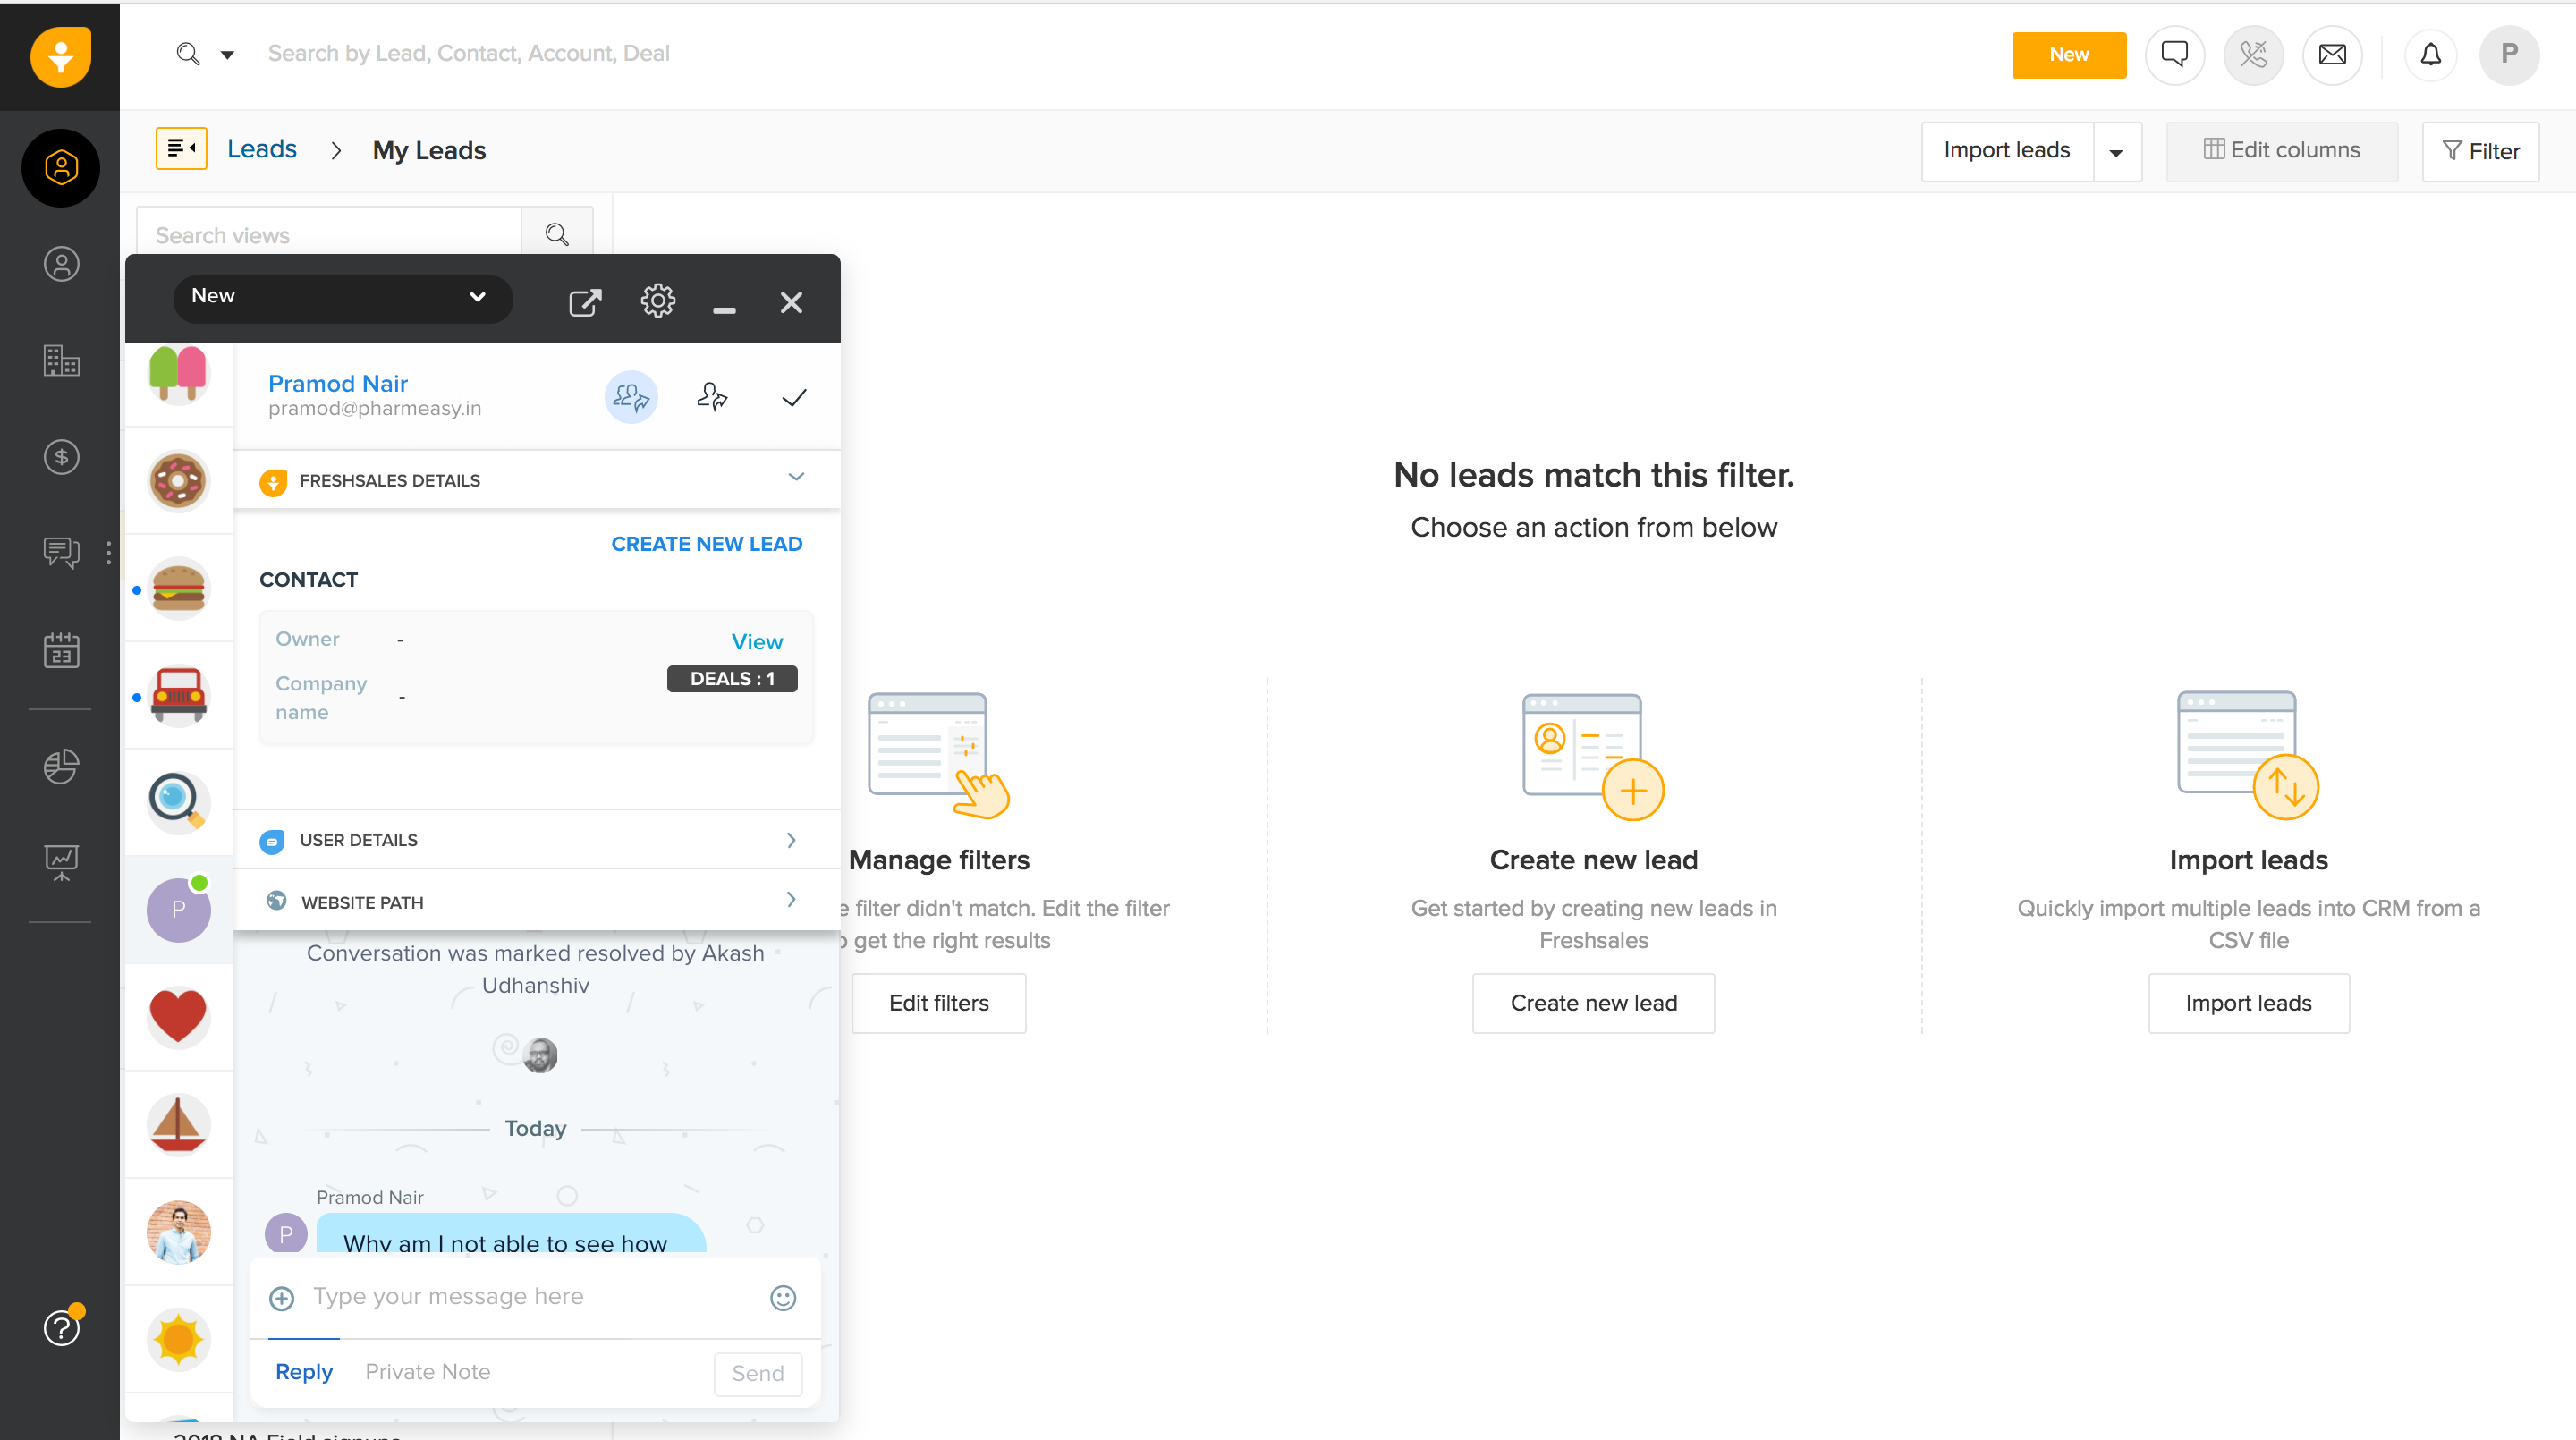The height and width of the screenshot is (1440, 2576).
Task: Open the Help question mark icon
Action: [60, 1328]
